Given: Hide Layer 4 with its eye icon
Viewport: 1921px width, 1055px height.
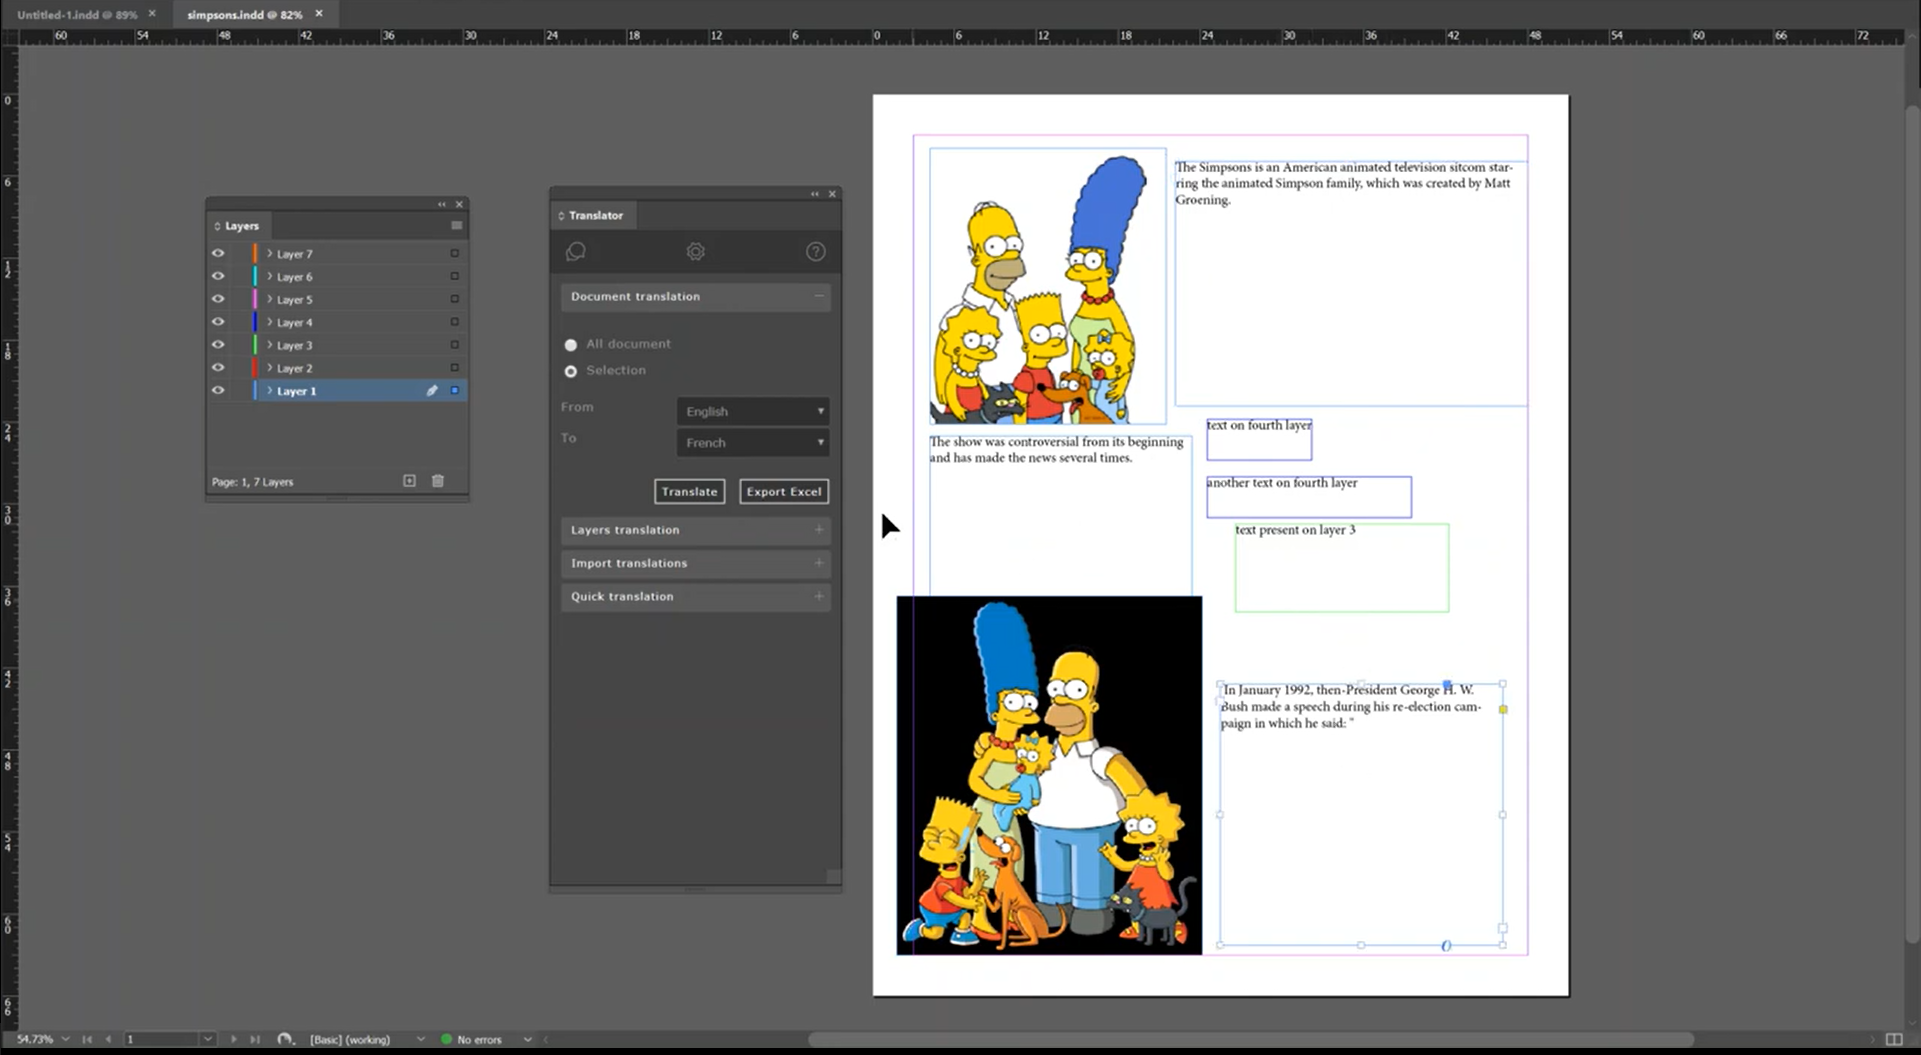Looking at the screenshot, I should (x=218, y=322).
